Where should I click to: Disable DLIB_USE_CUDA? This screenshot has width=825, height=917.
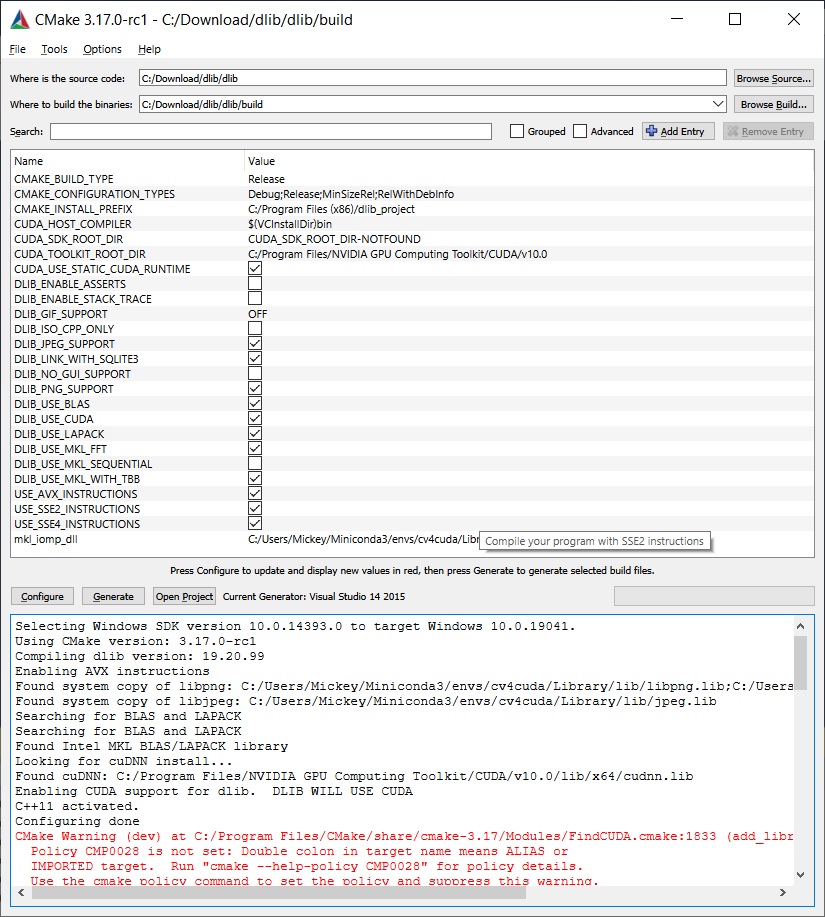[254, 418]
